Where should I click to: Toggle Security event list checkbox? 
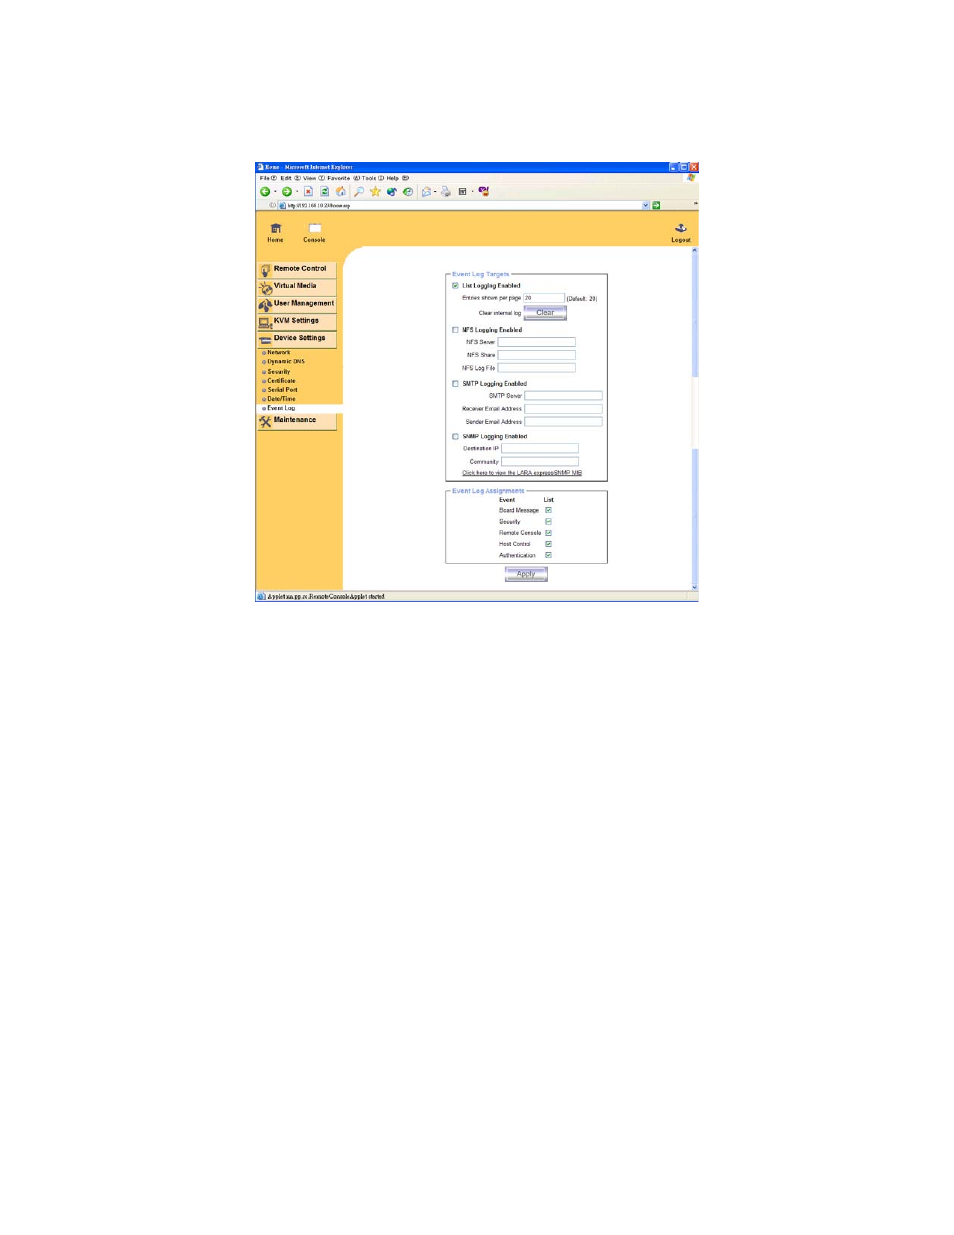tap(548, 521)
